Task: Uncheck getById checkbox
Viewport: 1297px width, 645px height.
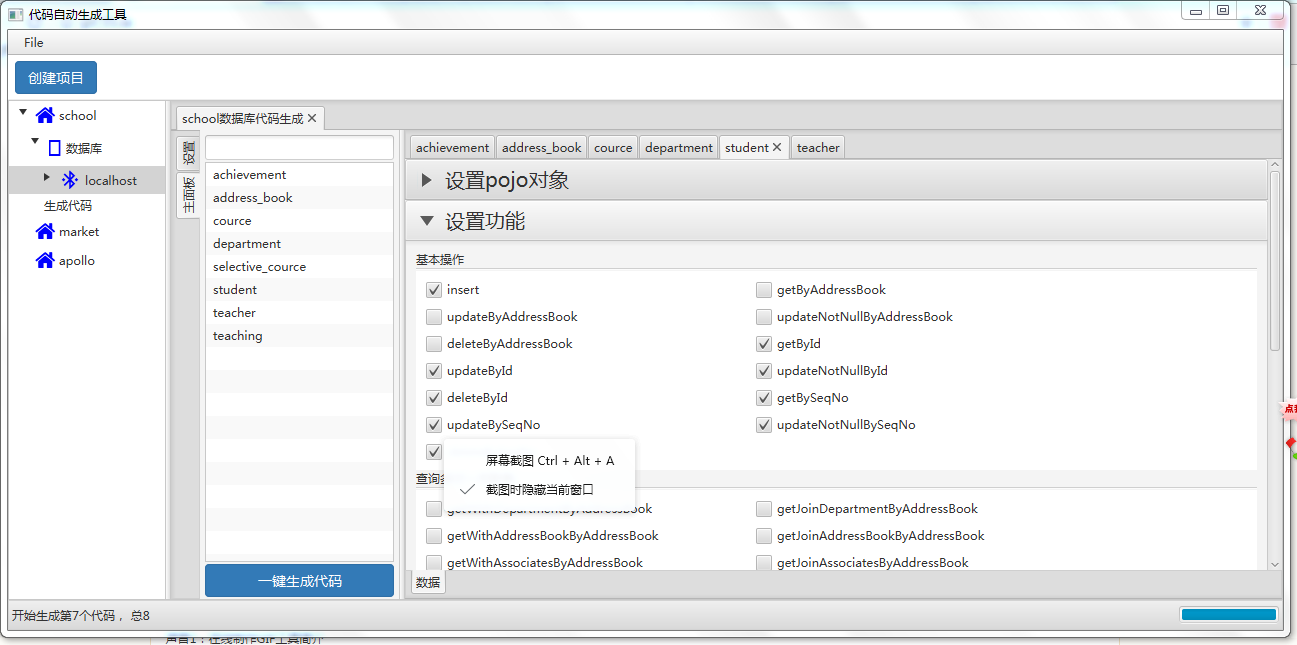Action: click(764, 344)
